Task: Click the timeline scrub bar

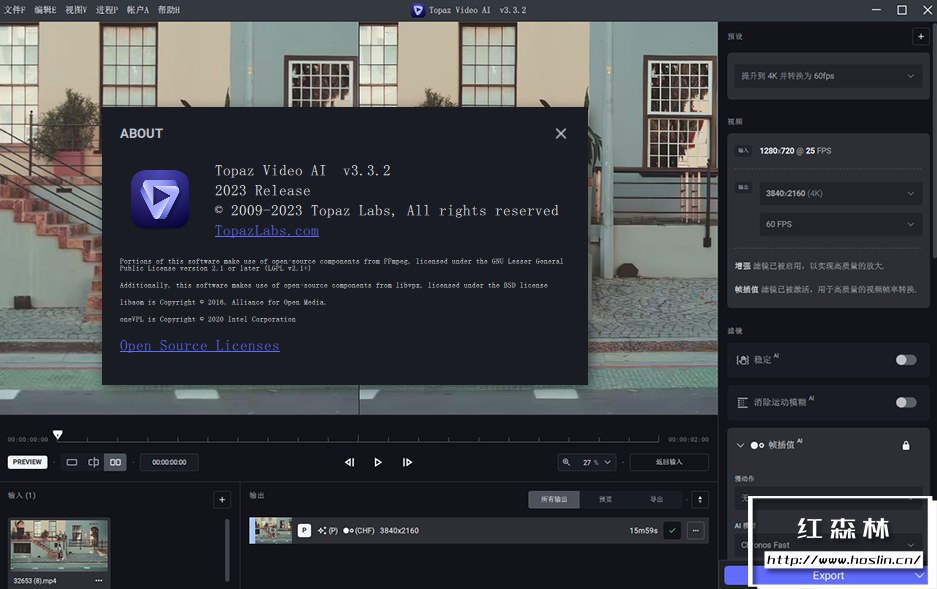Action: click(x=359, y=440)
